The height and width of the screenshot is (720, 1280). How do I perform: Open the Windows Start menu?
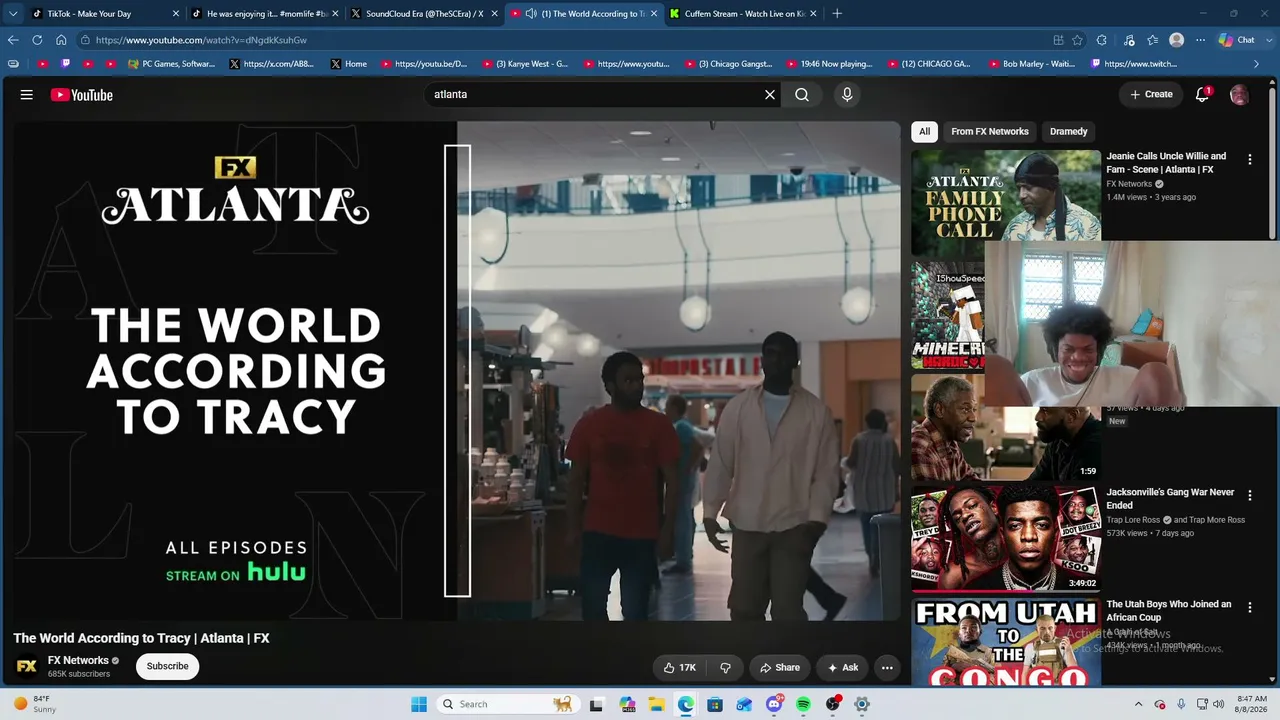tap(419, 704)
